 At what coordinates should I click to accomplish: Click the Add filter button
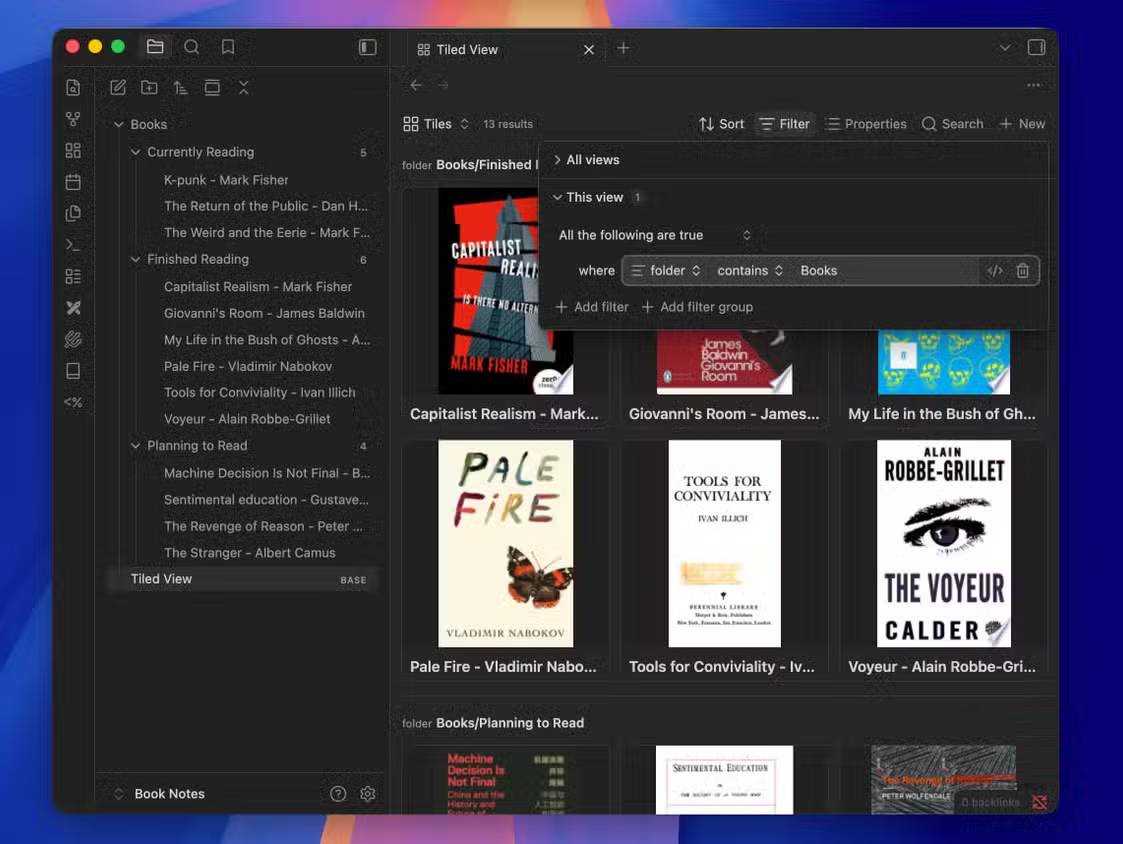point(592,307)
